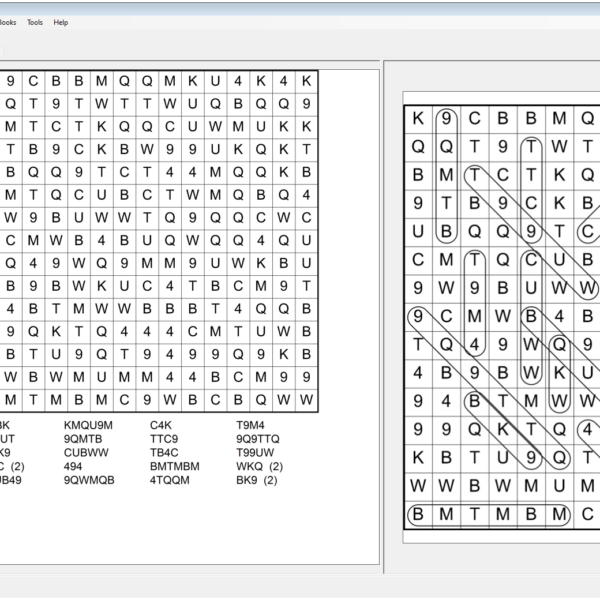The image size is (600, 600).
Task: Select 9Q9TTQ in the word list
Action: click(258, 439)
